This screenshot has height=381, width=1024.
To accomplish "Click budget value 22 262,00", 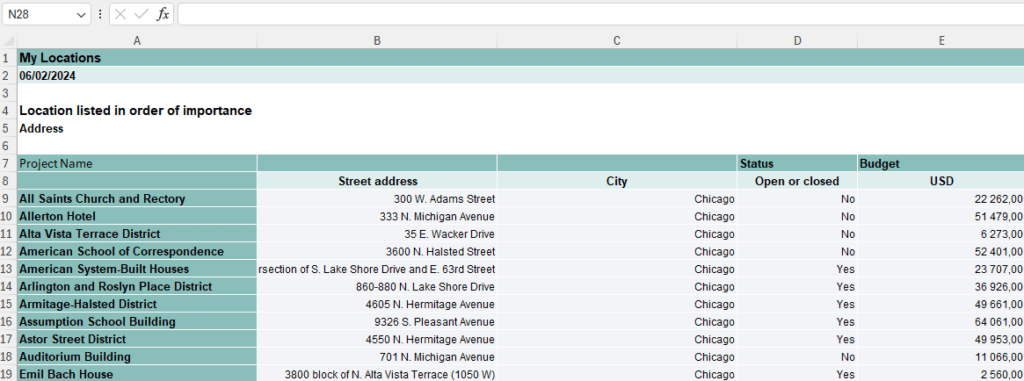I will point(941,199).
